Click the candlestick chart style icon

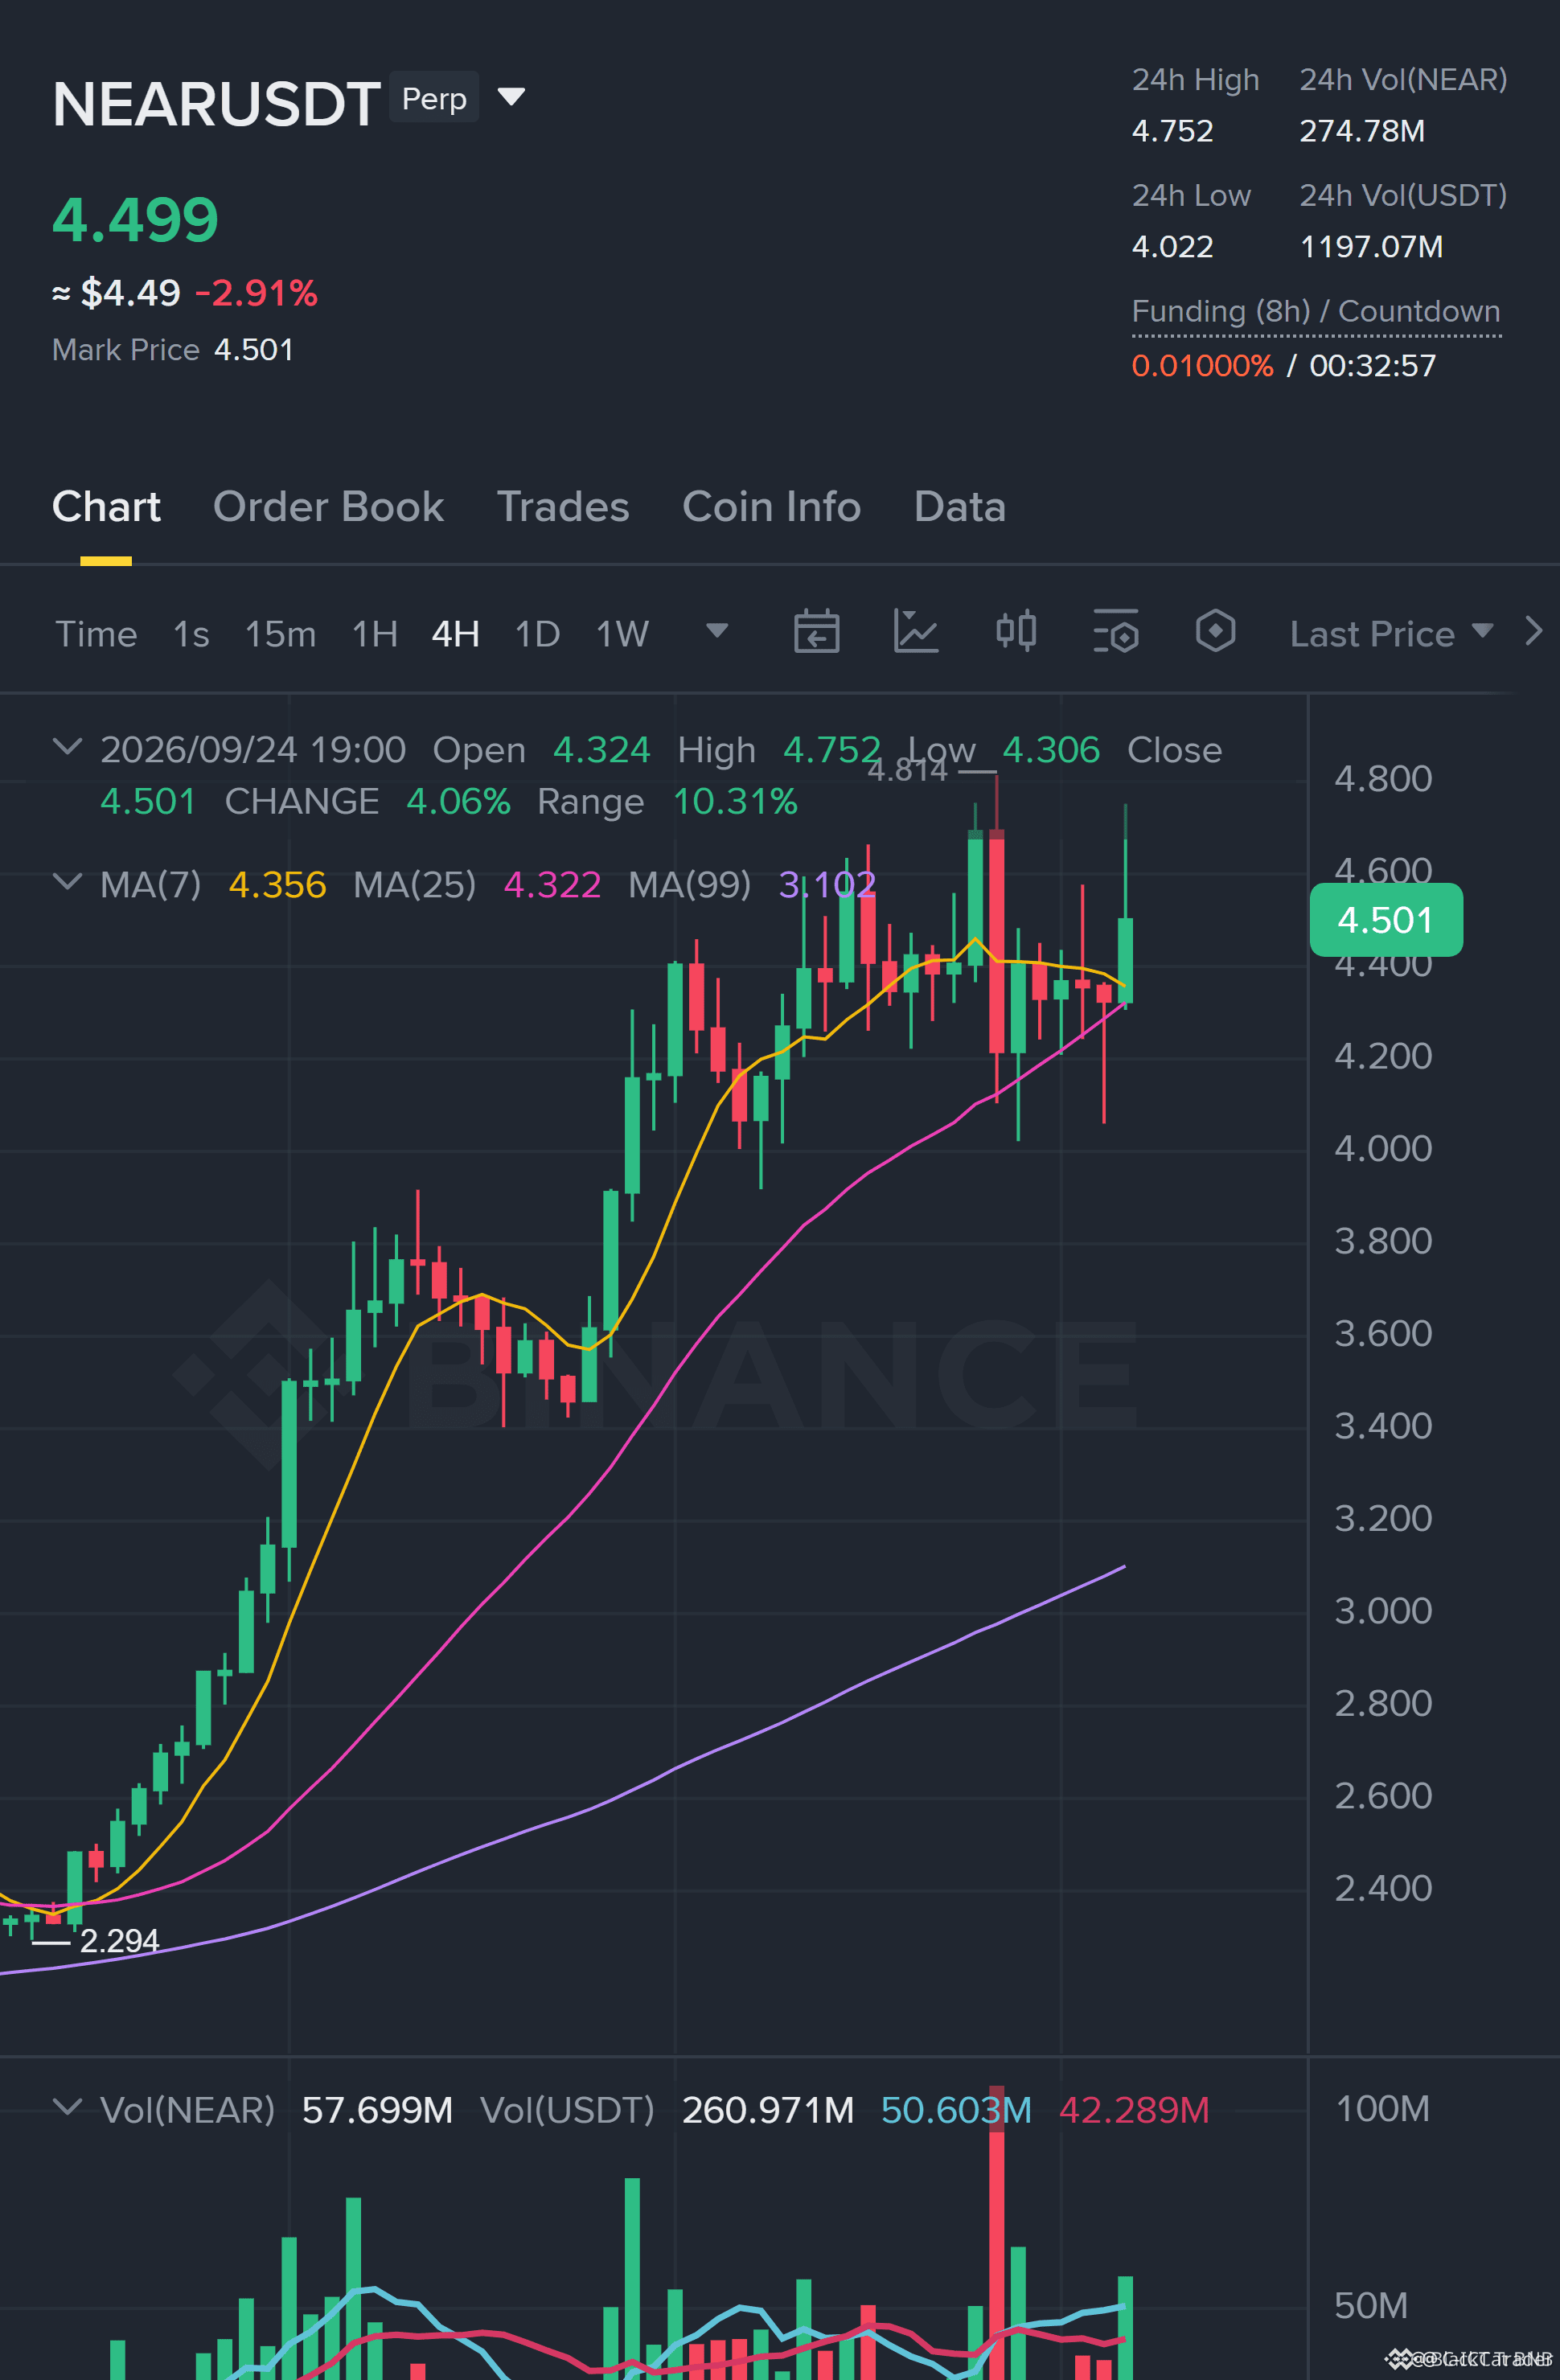(x=1016, y=631)
